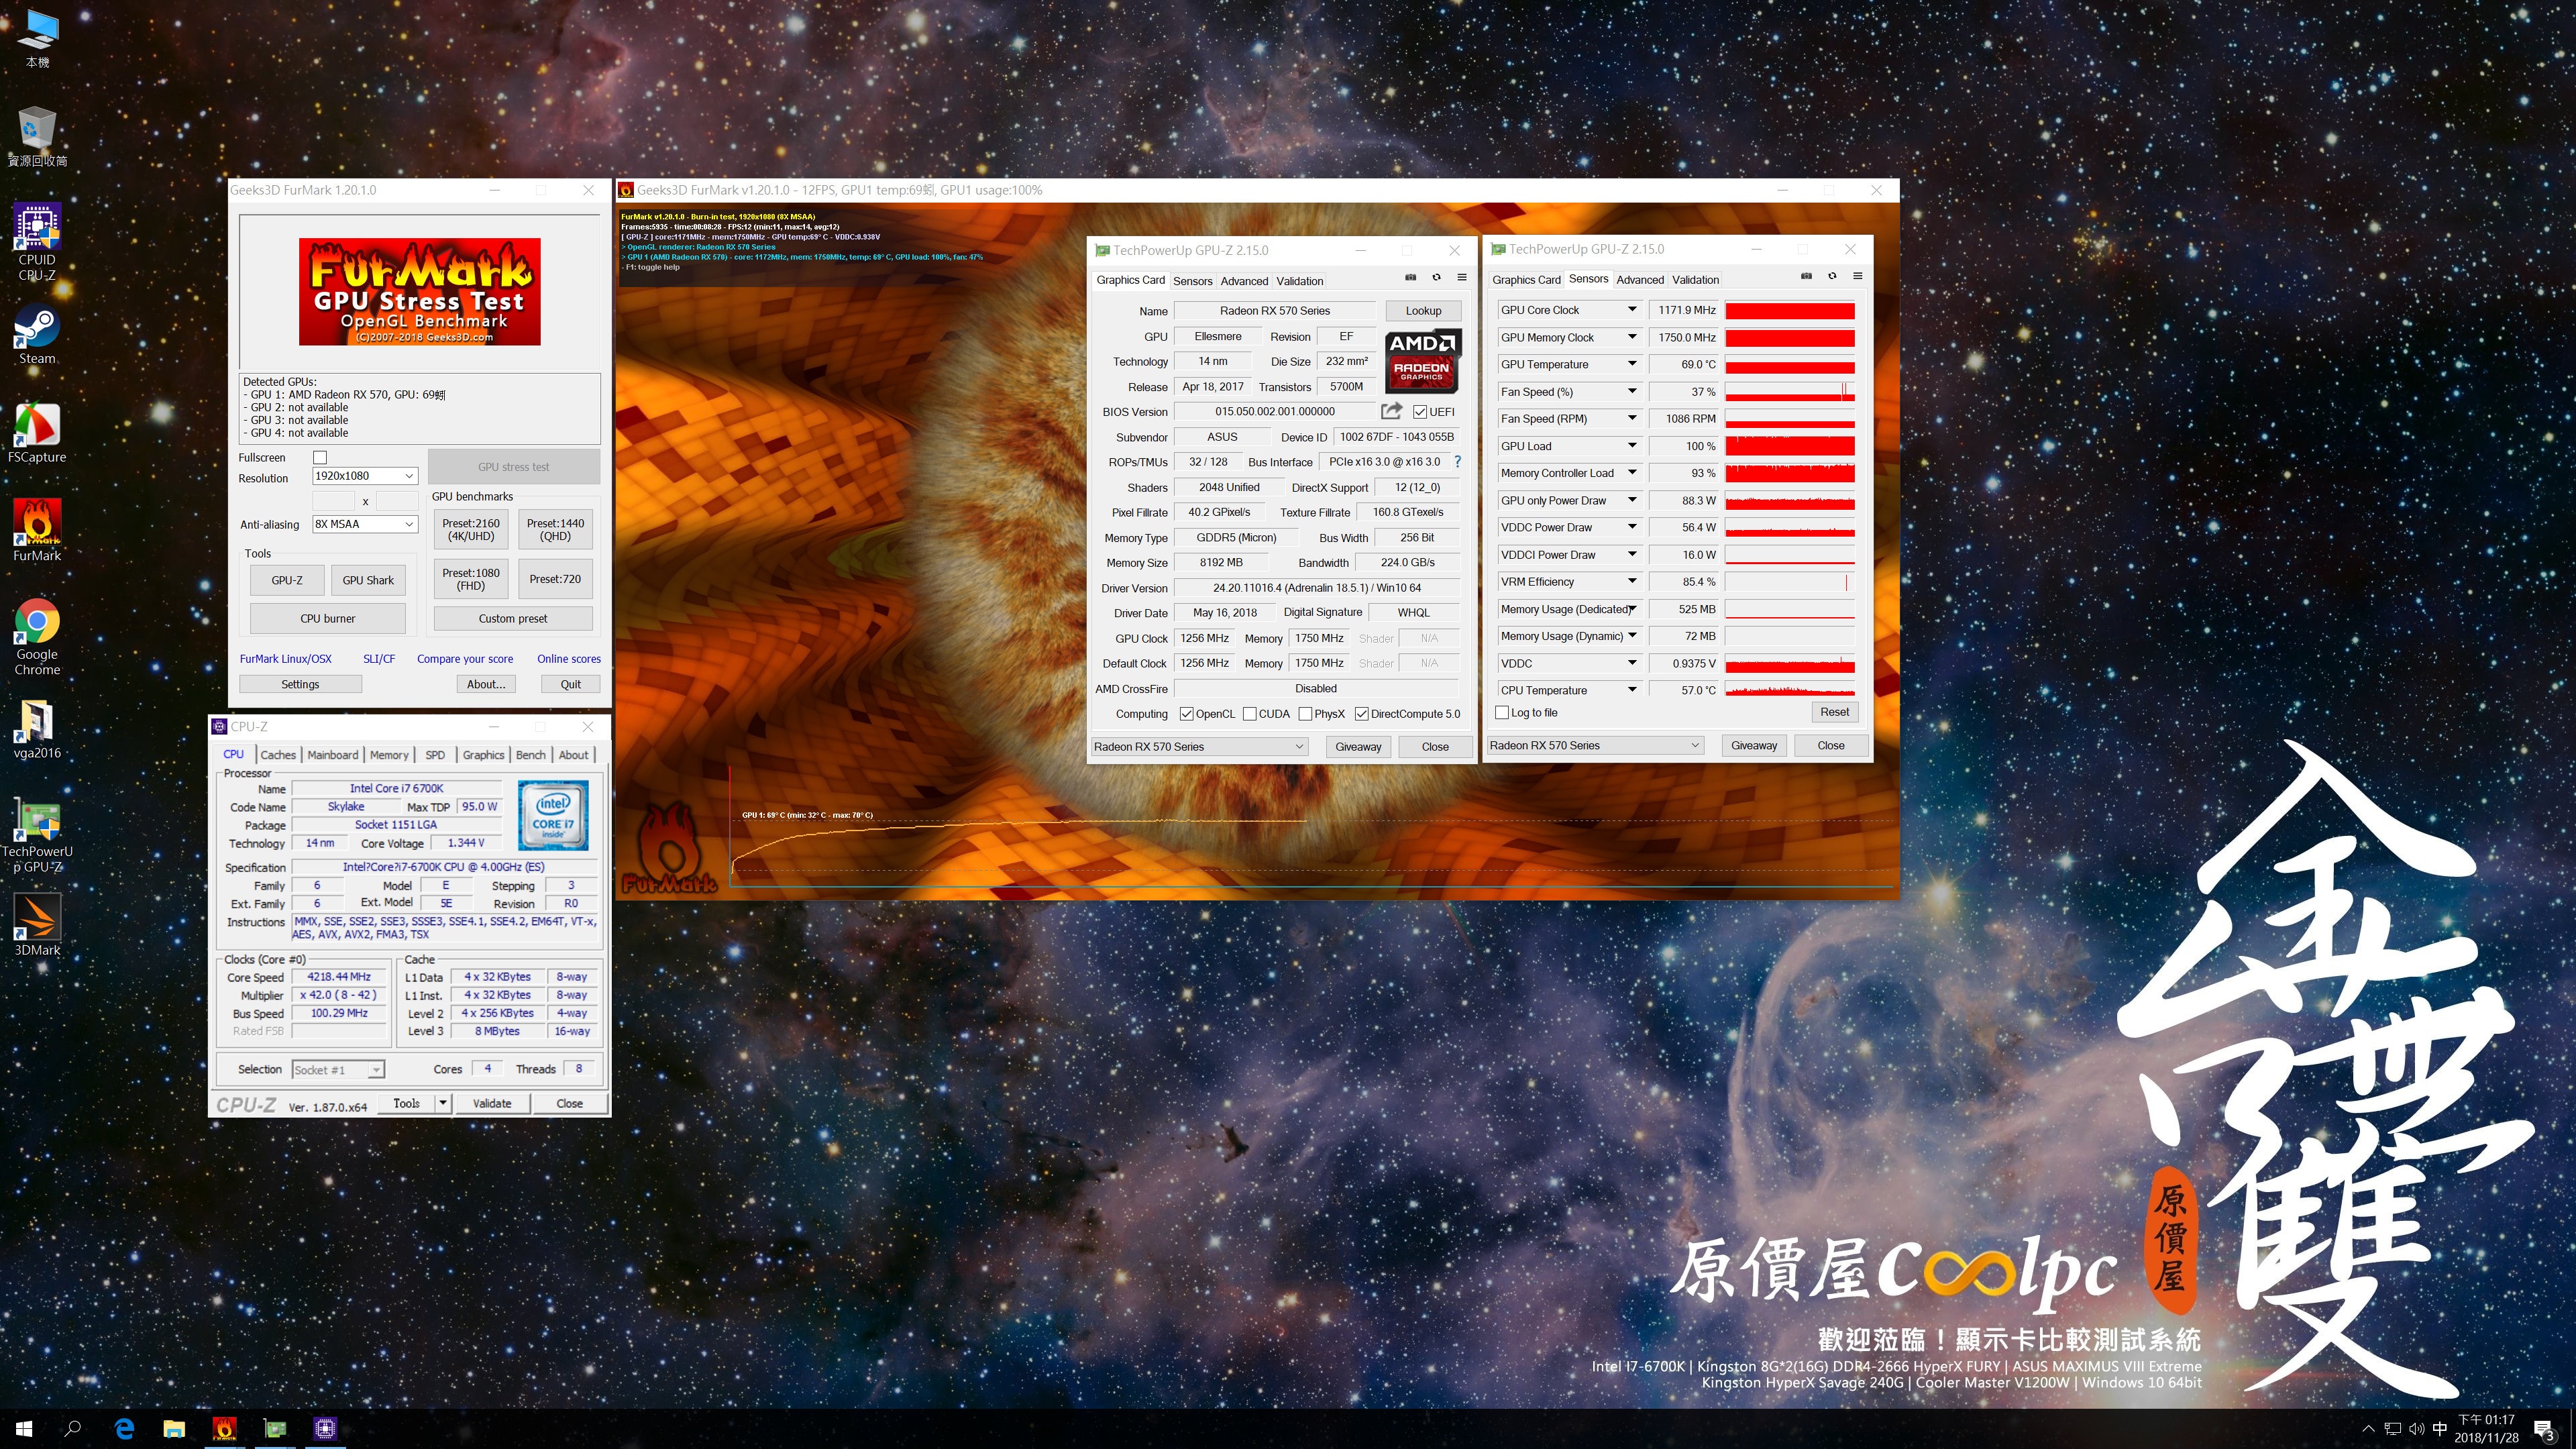This screenshot has height=1449, width=2576.
Task: Click the FurMark GPU Stress Test banner image
Action: coord(420,292)
